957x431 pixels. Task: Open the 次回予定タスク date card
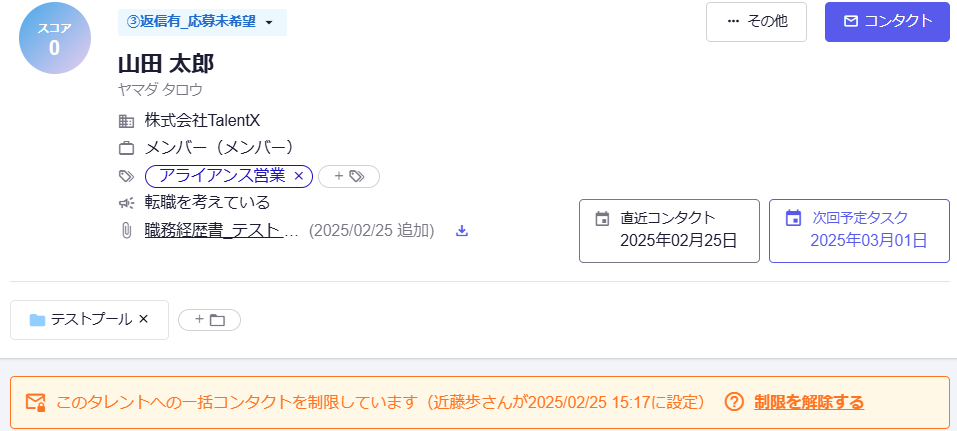(x=859, y=231)
